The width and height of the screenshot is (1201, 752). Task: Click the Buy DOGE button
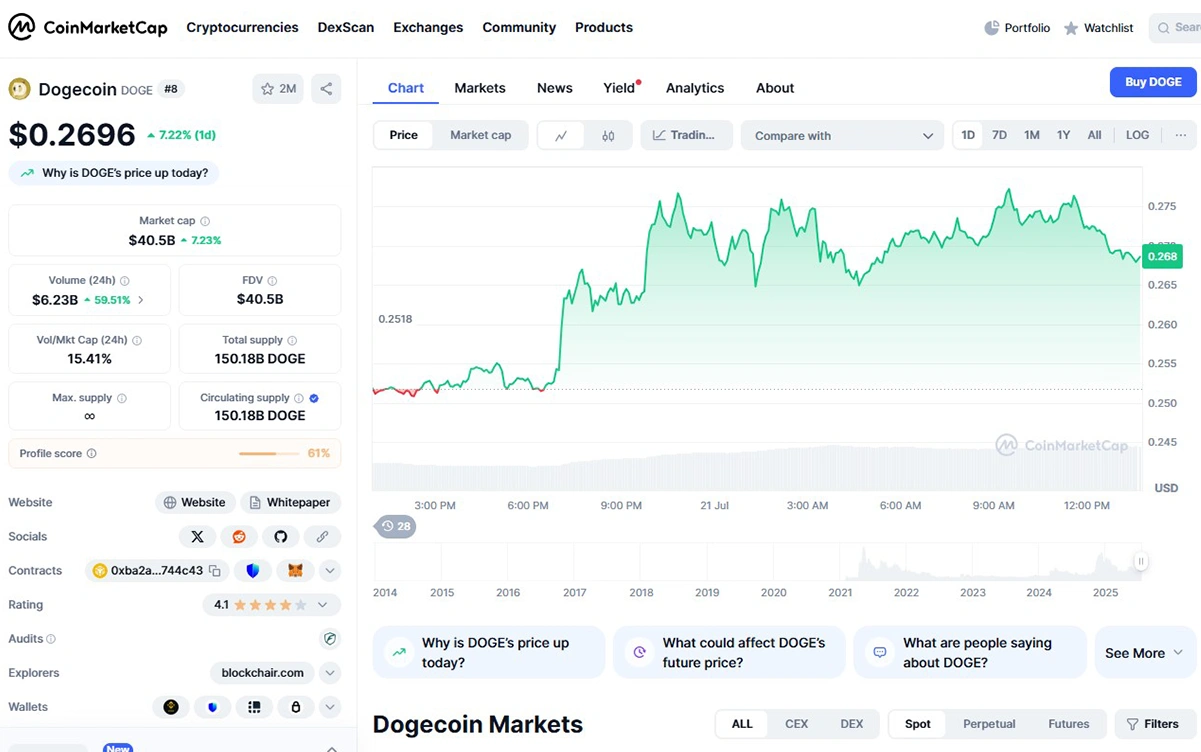click(x=1152, y=82)
